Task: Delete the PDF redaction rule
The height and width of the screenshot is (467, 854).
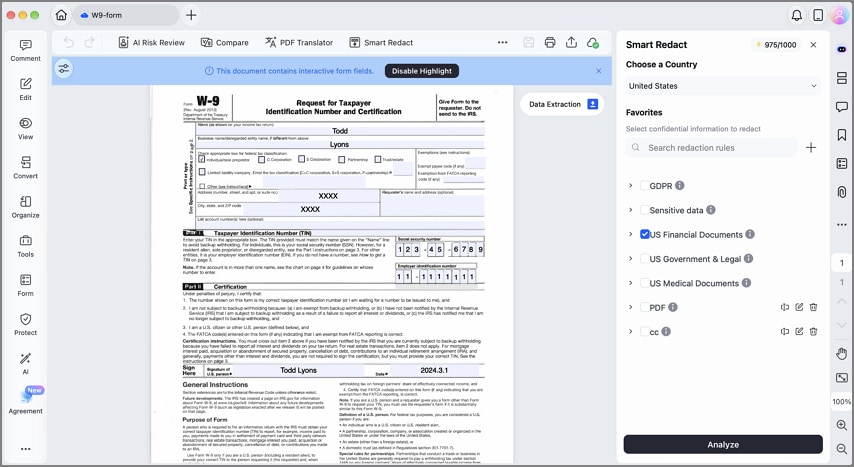Action: point(813,307)
